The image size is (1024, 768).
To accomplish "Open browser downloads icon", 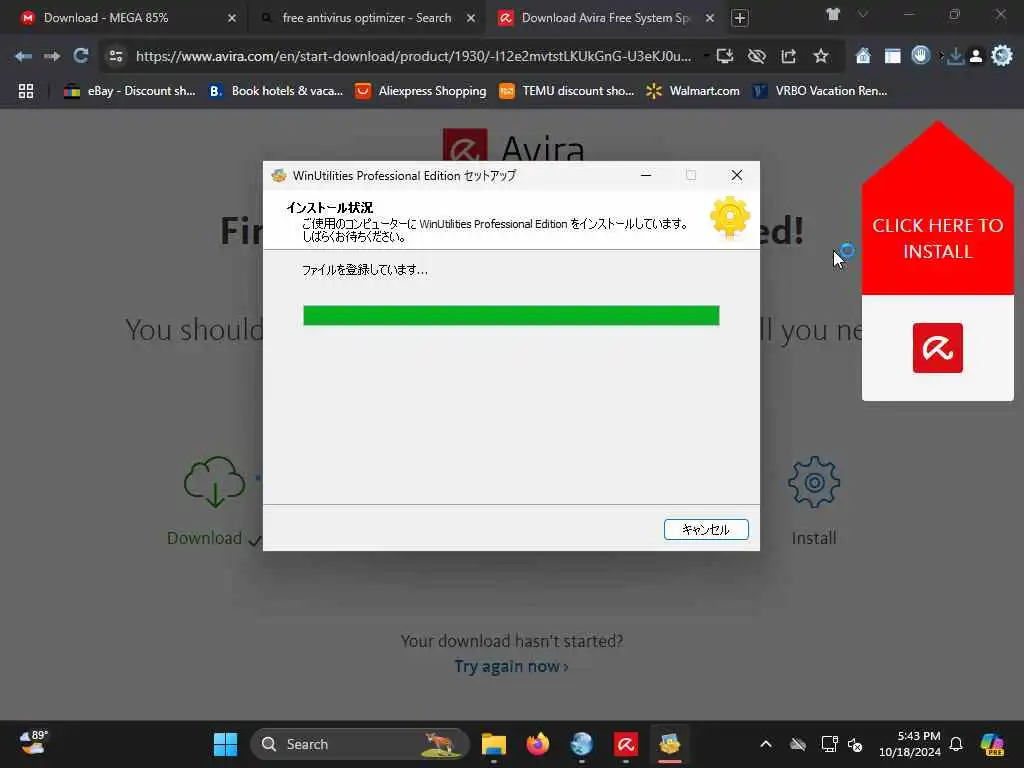I will coord(955,57).
